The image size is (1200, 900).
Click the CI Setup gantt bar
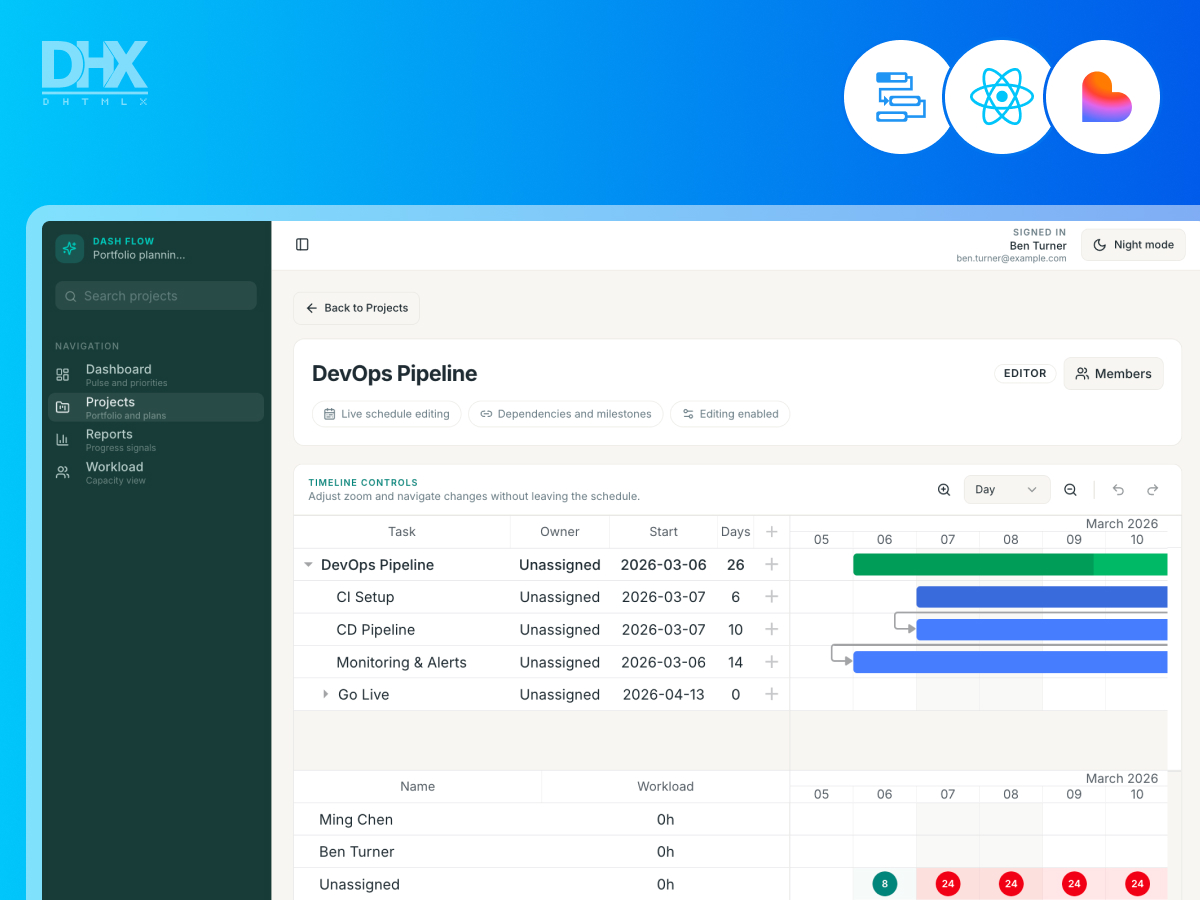point(1042,597)
